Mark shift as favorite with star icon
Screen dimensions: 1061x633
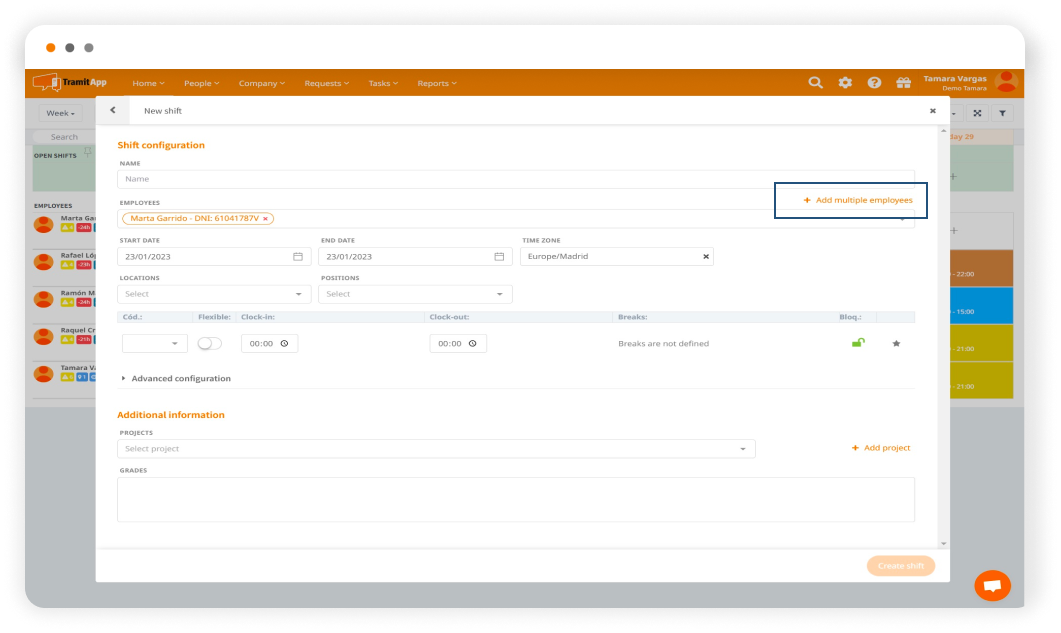pyautogui.click(x=896, y=343)
